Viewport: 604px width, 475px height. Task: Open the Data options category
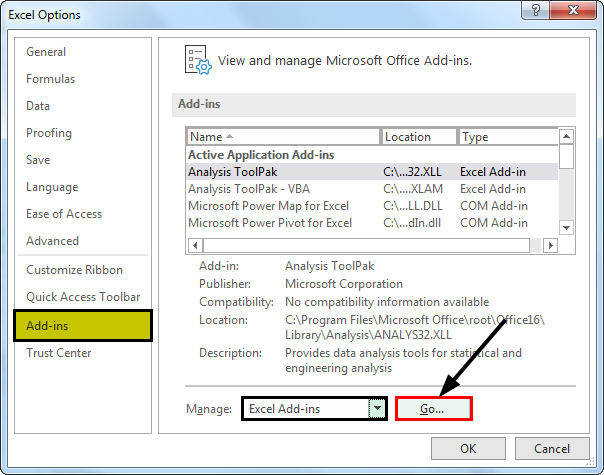38,106
